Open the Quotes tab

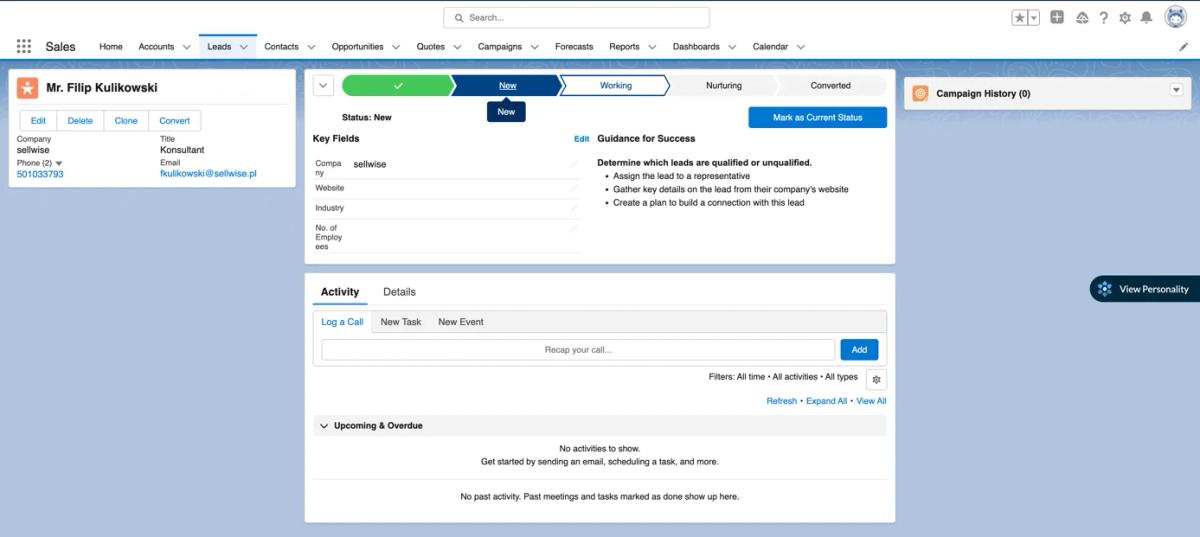[431, 46]
